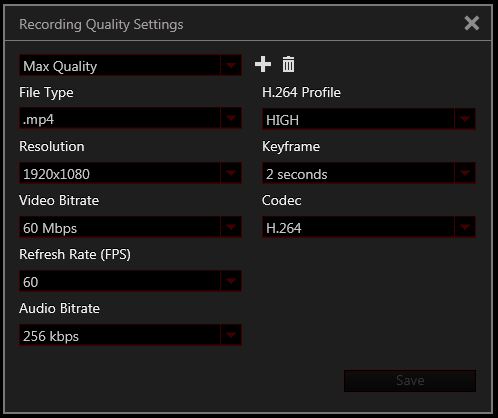Screen dimensions: 498x418
Task: Open the Codec dropdown showing H.264
Action: [x=369, y=227]
